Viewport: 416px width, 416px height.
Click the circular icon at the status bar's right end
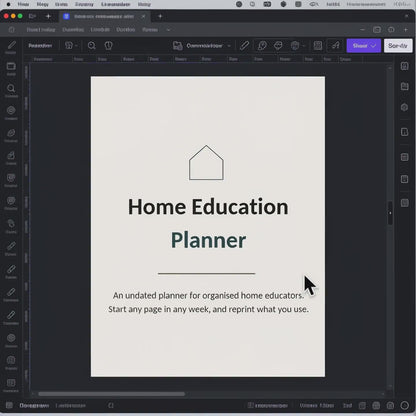pos(404,405)
